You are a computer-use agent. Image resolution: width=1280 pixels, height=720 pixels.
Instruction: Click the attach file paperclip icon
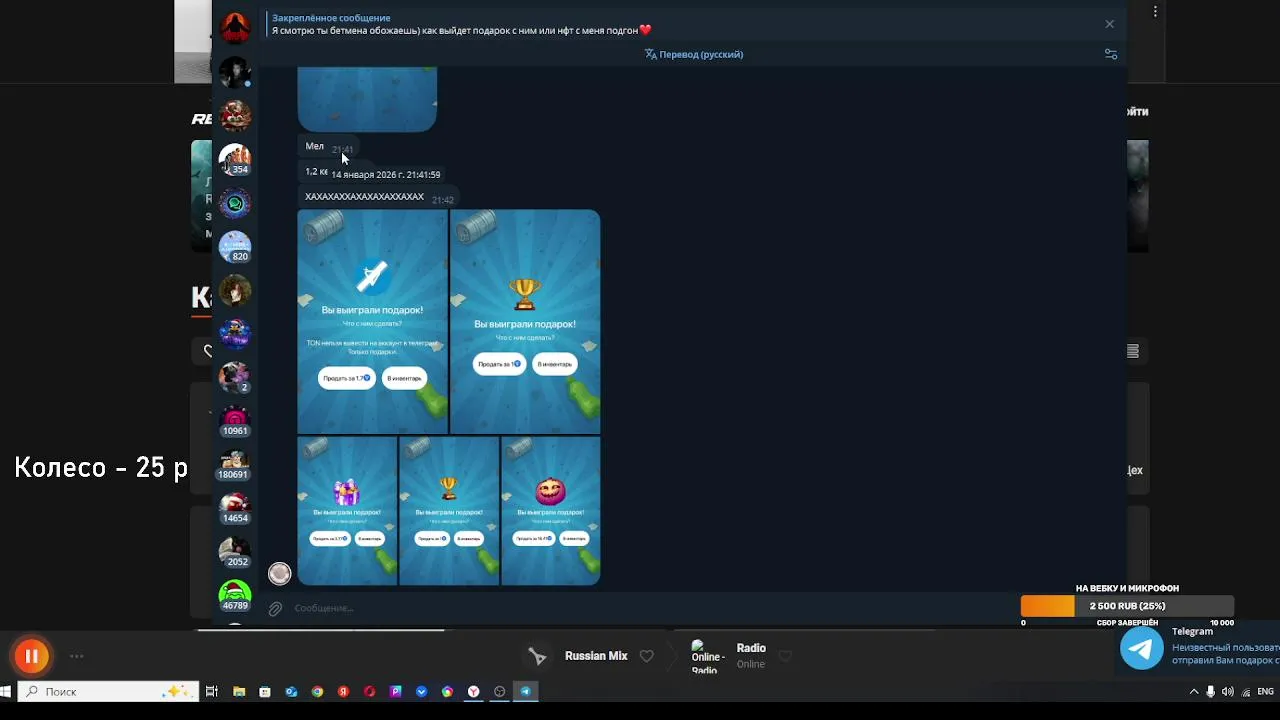pos(275,608)
